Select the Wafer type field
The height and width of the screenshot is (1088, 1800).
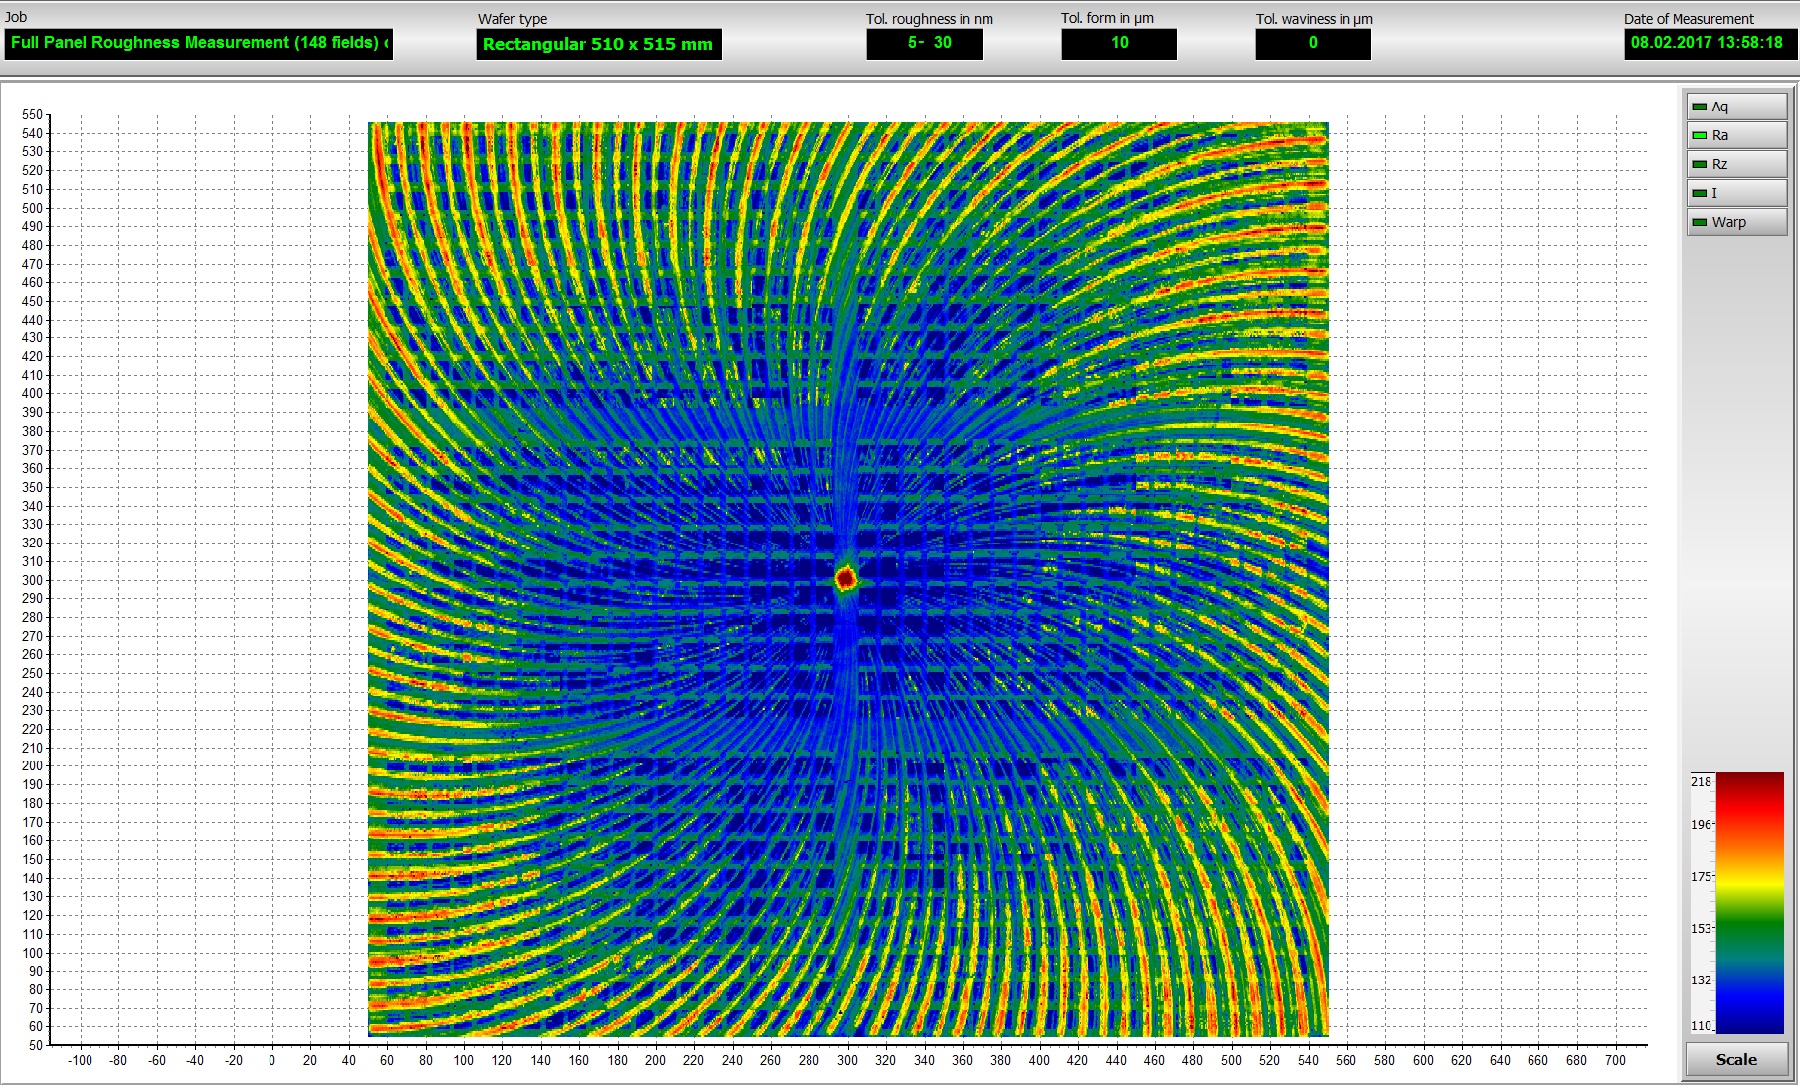(598, 44)
